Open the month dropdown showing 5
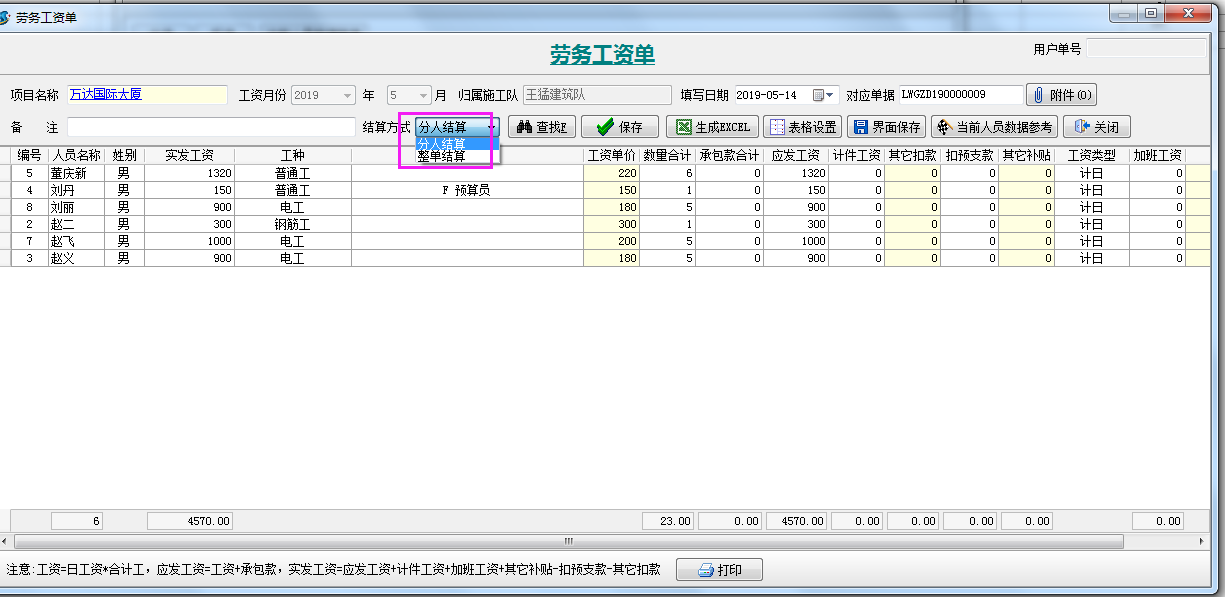Image resolution: width=1225 pixels, height=597 pixels. (423, 94)
